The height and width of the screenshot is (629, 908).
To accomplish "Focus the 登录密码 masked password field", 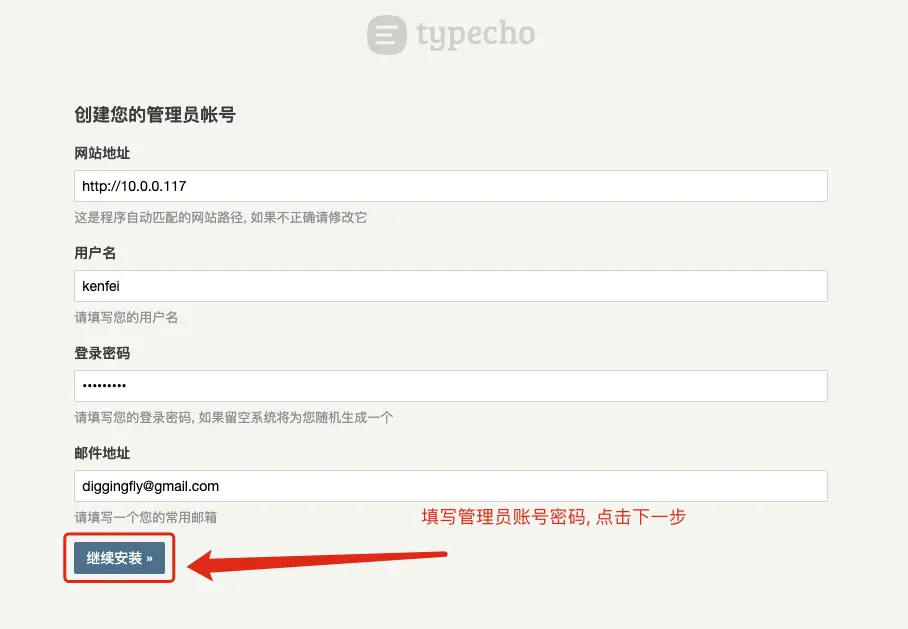I will pos(451,386).
